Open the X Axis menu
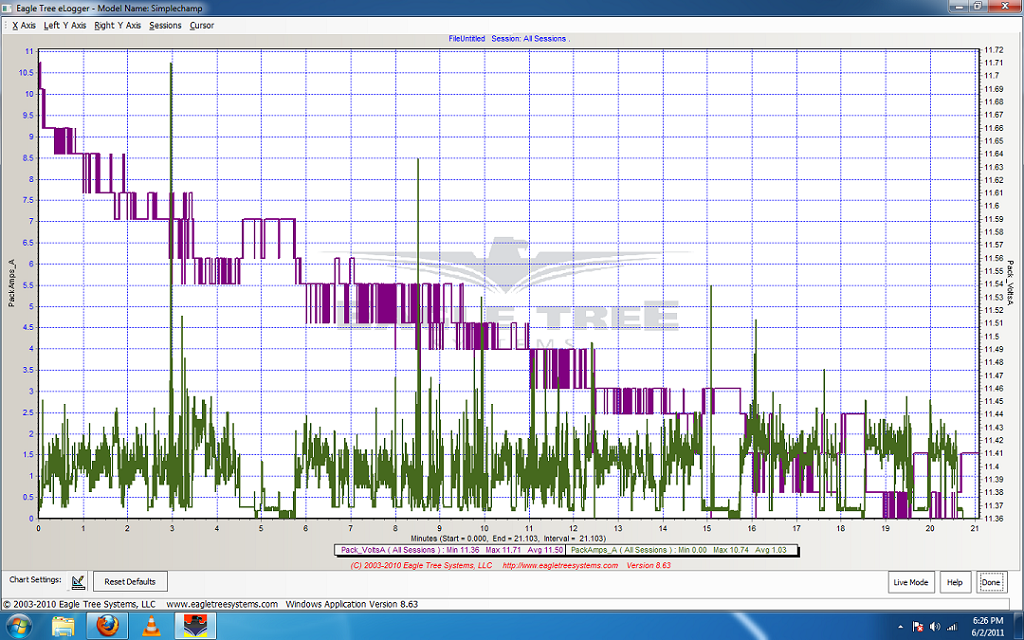 [23, 25]
